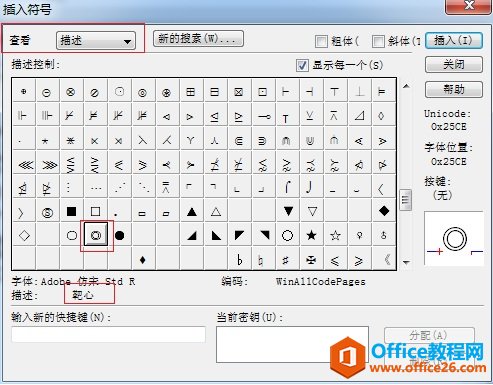Pick the circled minus symbol
Image resolution: width=493 pixels, height=385 pixels.
47,92
